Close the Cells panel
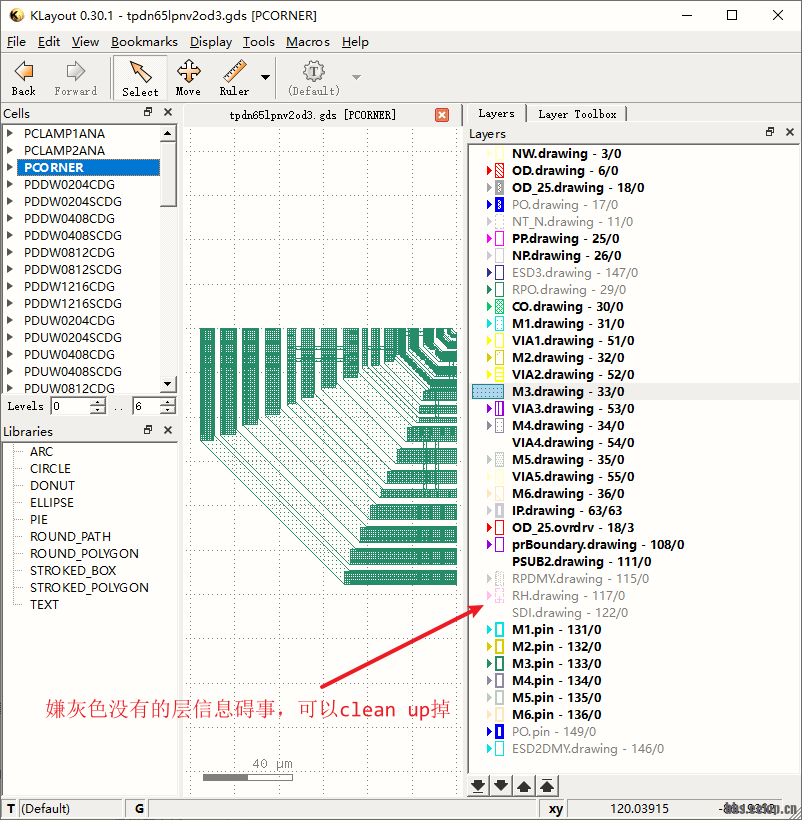Viewport: 802px width, 820px height. coord(168,112)
